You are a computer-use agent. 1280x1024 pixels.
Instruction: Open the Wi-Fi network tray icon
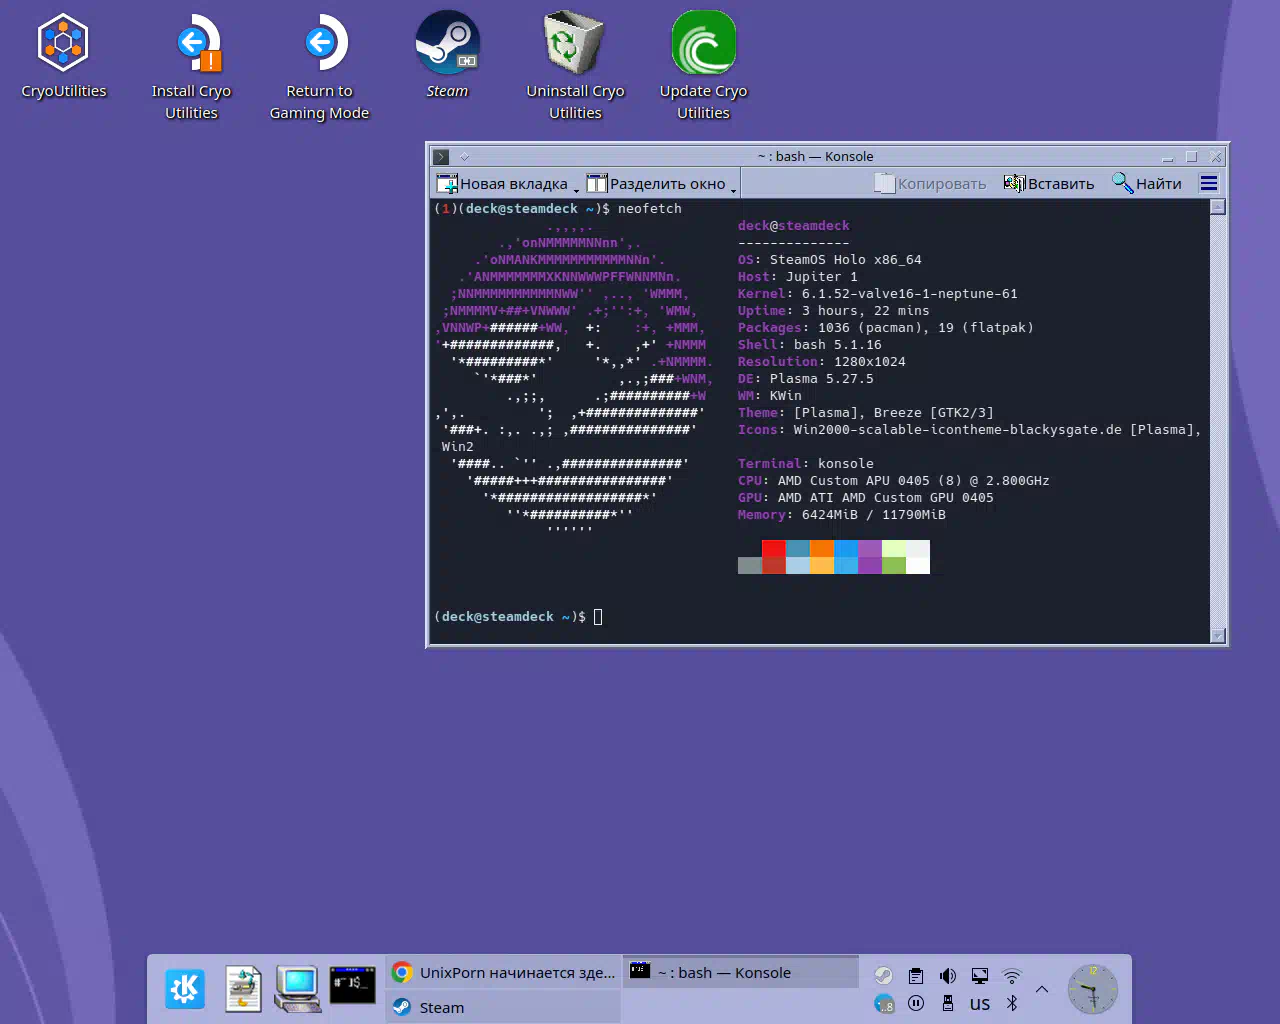(x=1012, y=976)
